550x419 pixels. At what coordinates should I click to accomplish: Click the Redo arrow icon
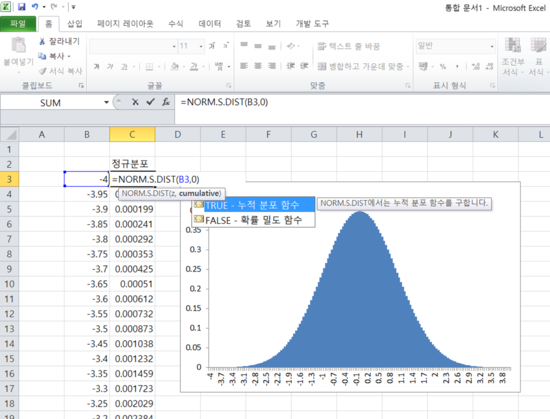pos(54,7)
